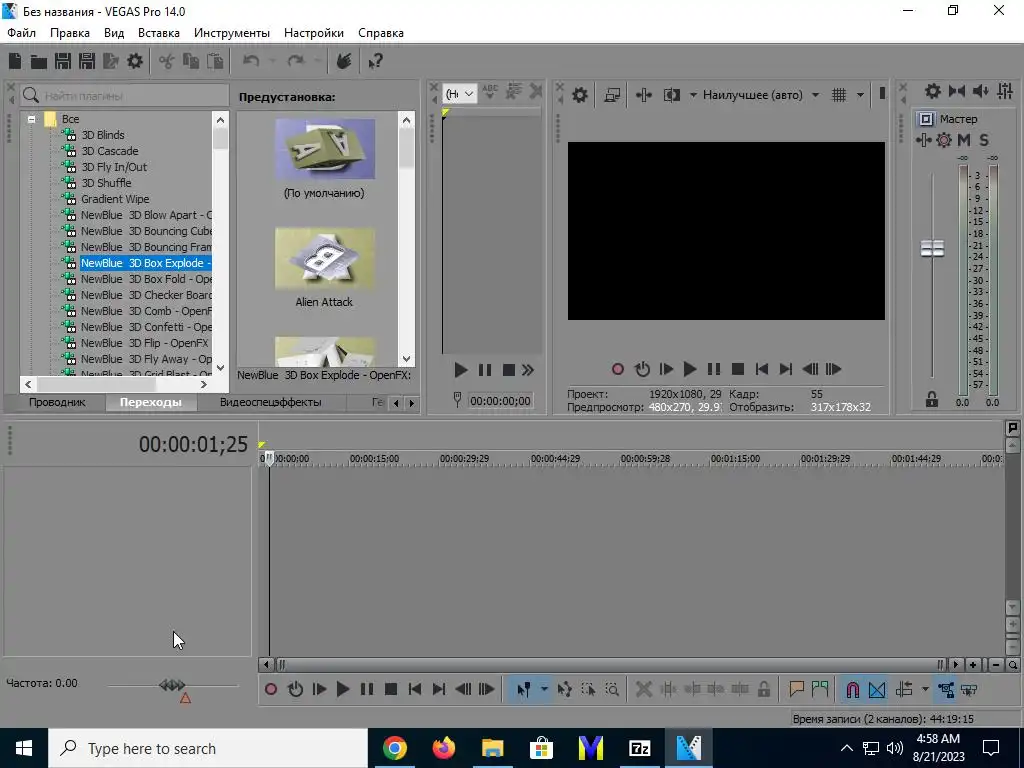The width and height of the screenshot is (1024, 768).
Task: Click the trimmer timecode field 00:00:00;00
Action: coord(500,401)
